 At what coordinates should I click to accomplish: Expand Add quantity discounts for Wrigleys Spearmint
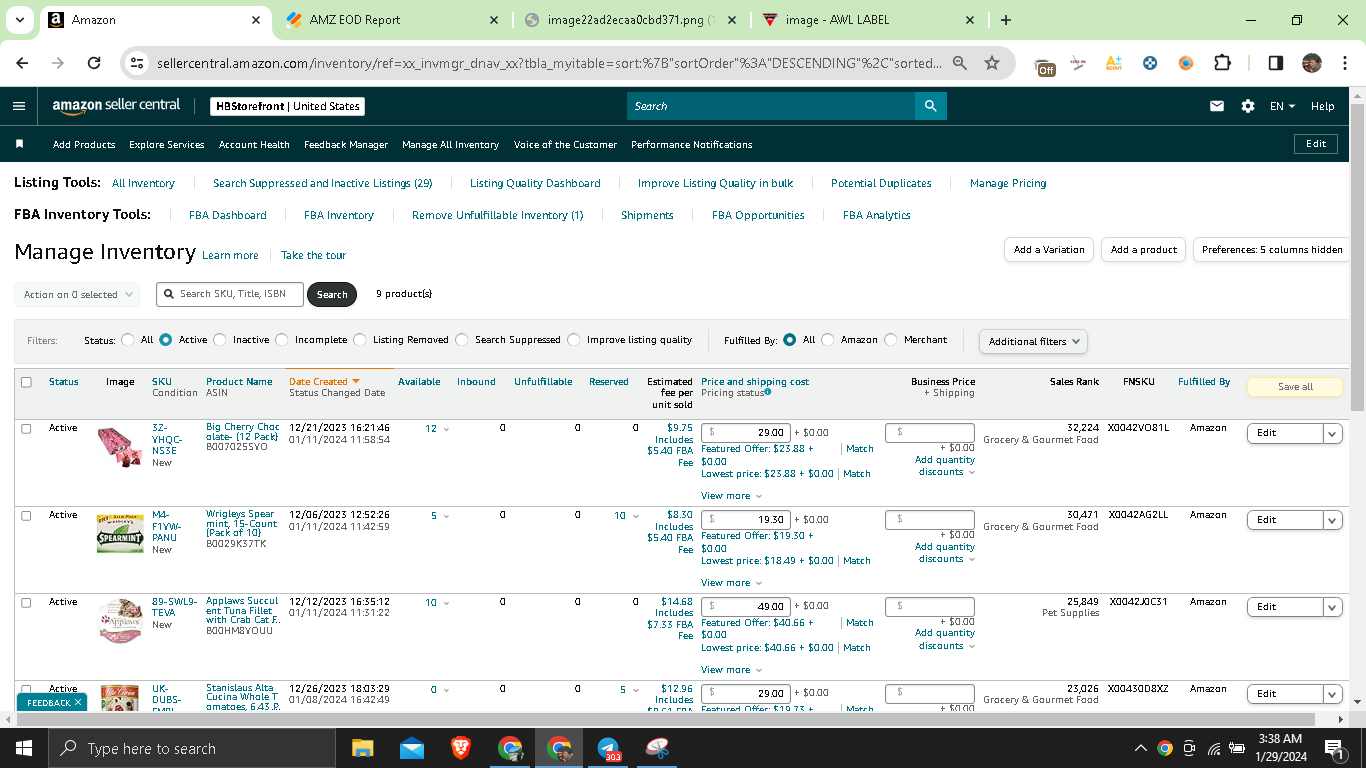[945, 553]
